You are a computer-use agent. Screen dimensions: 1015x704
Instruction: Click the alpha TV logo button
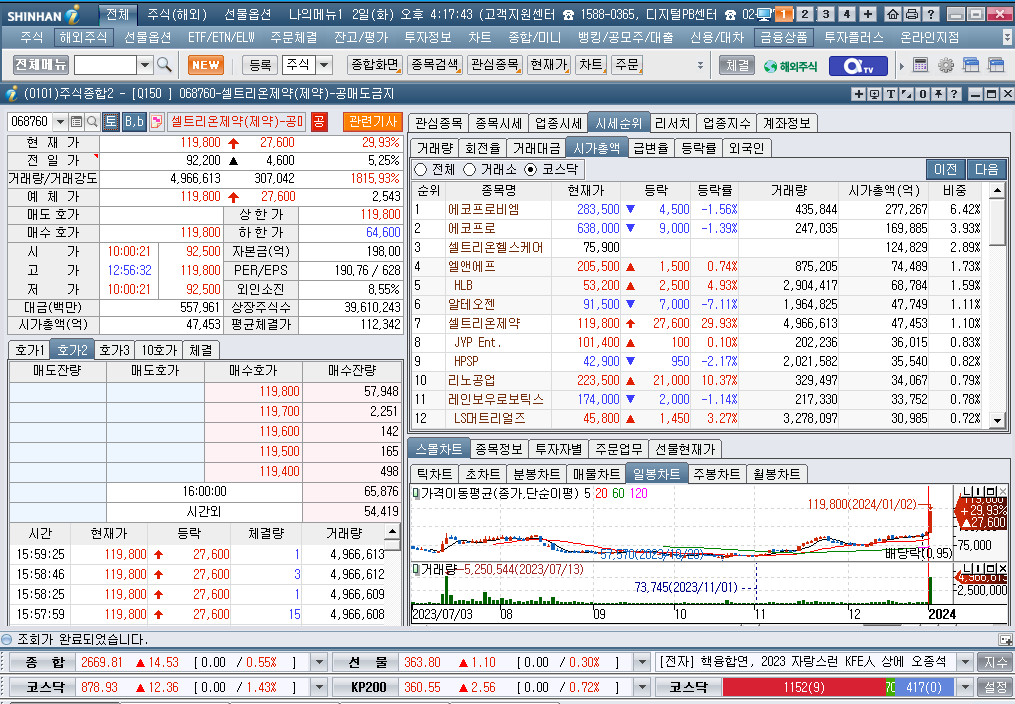pos(858,65)
